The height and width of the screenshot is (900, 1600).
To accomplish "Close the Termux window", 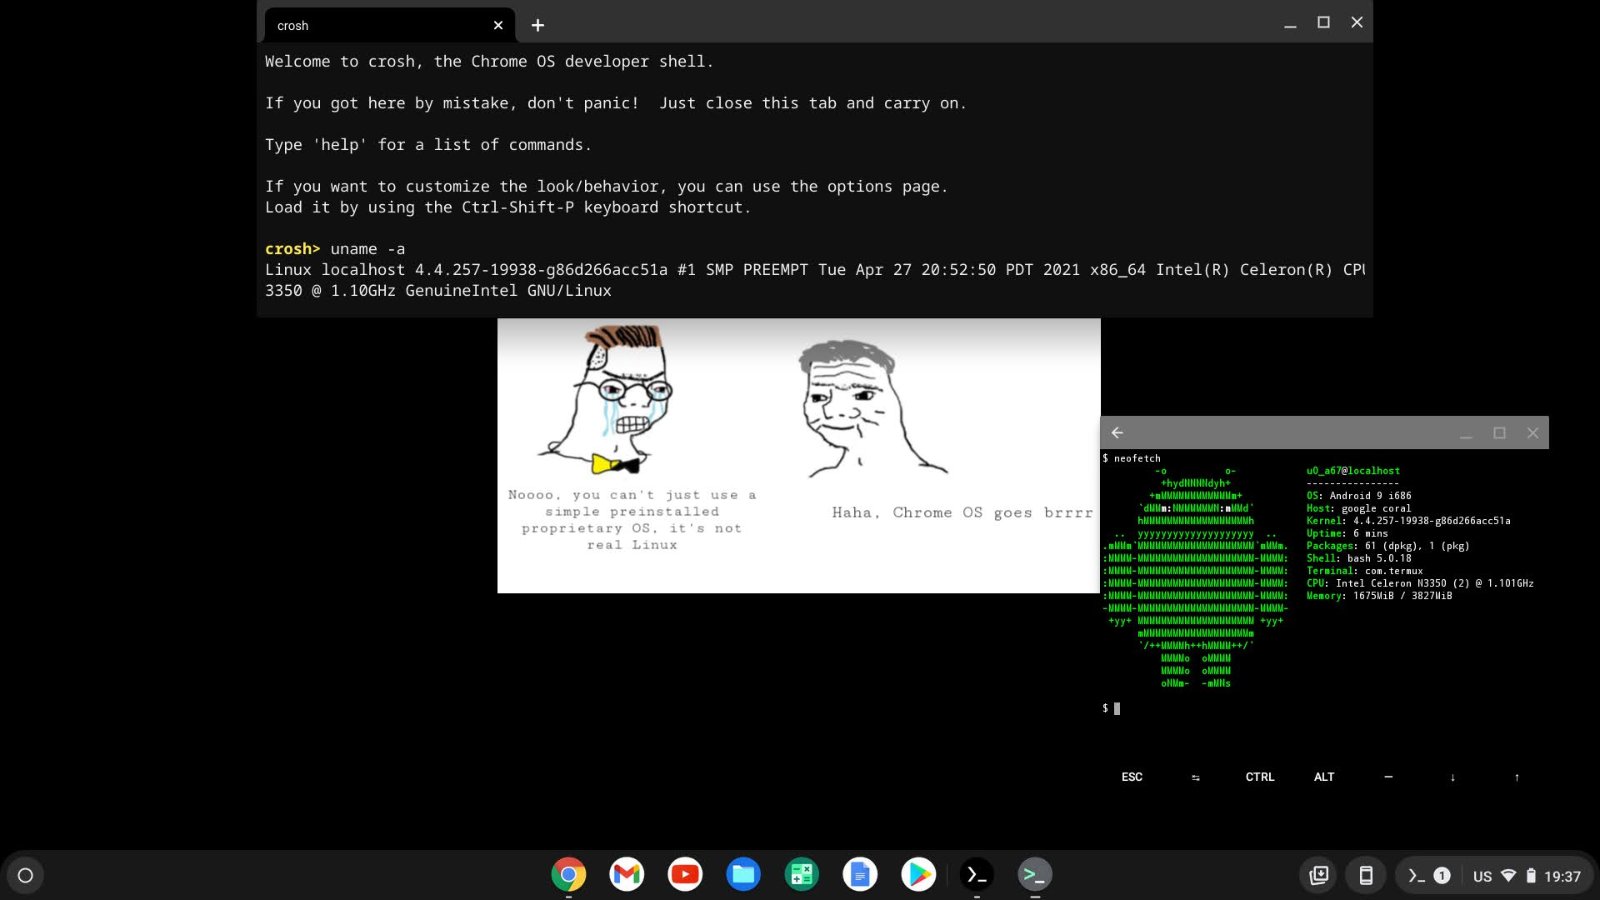I will pos(1533,433).
